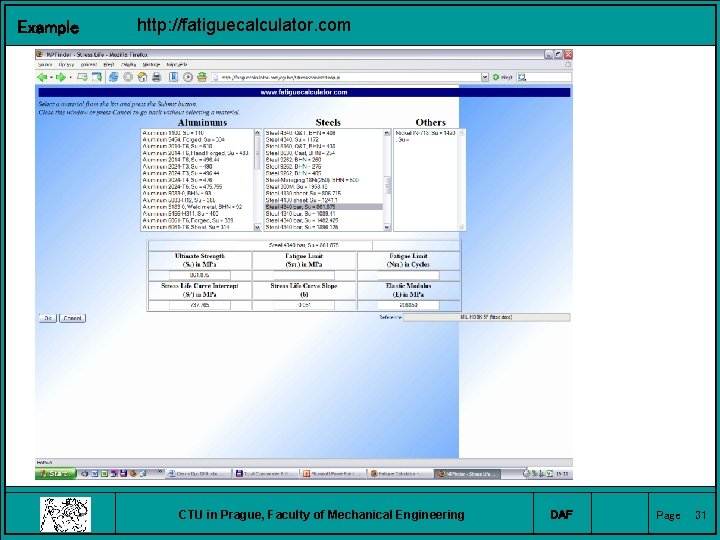
Task: Open the Soubor menu
Action: pos(45,65)
